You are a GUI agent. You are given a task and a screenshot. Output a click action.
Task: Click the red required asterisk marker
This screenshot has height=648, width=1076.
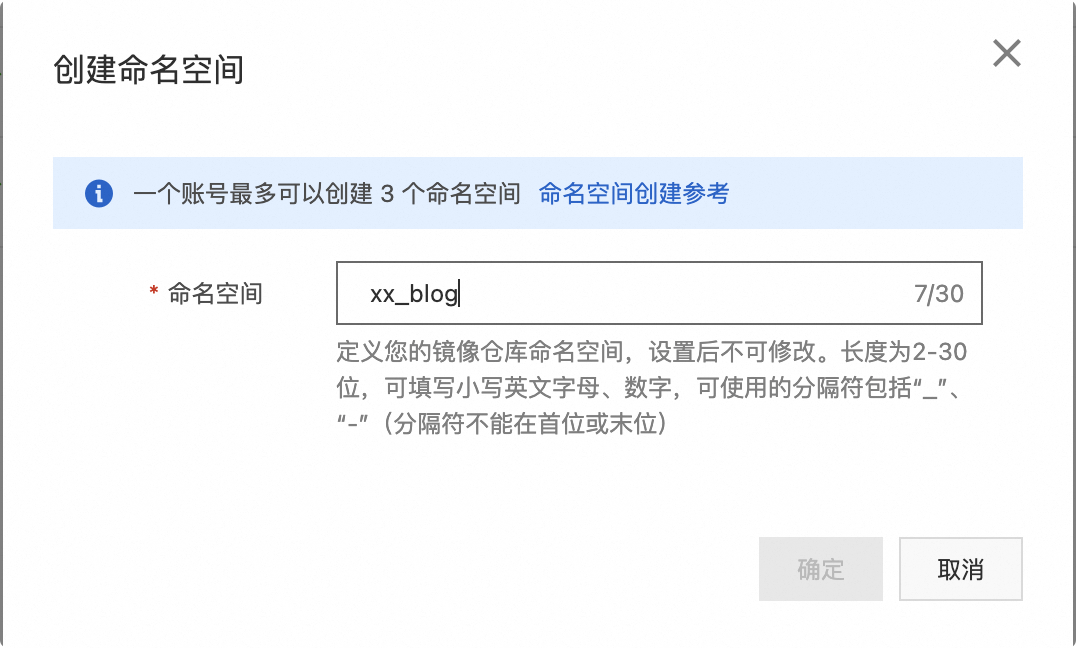[x=153, y=293]
